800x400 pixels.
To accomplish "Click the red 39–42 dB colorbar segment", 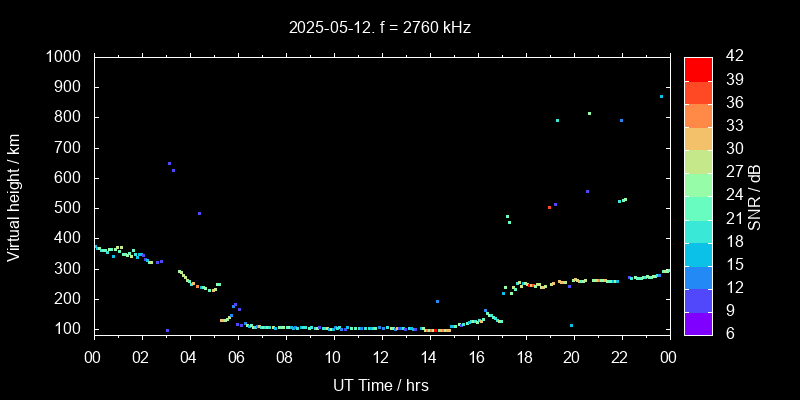I will [x=698, y=69].
